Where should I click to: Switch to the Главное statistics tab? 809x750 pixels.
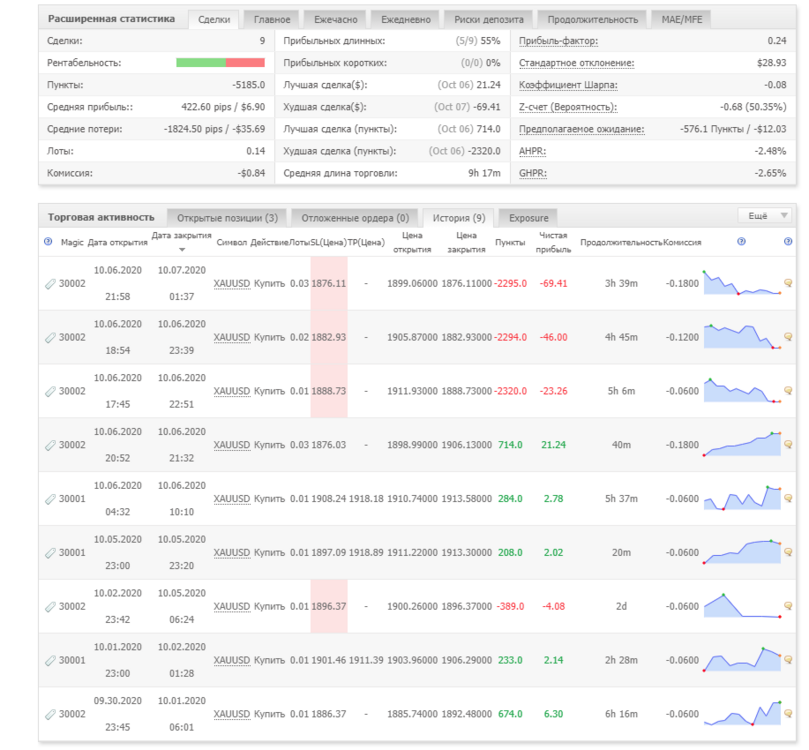272,20
